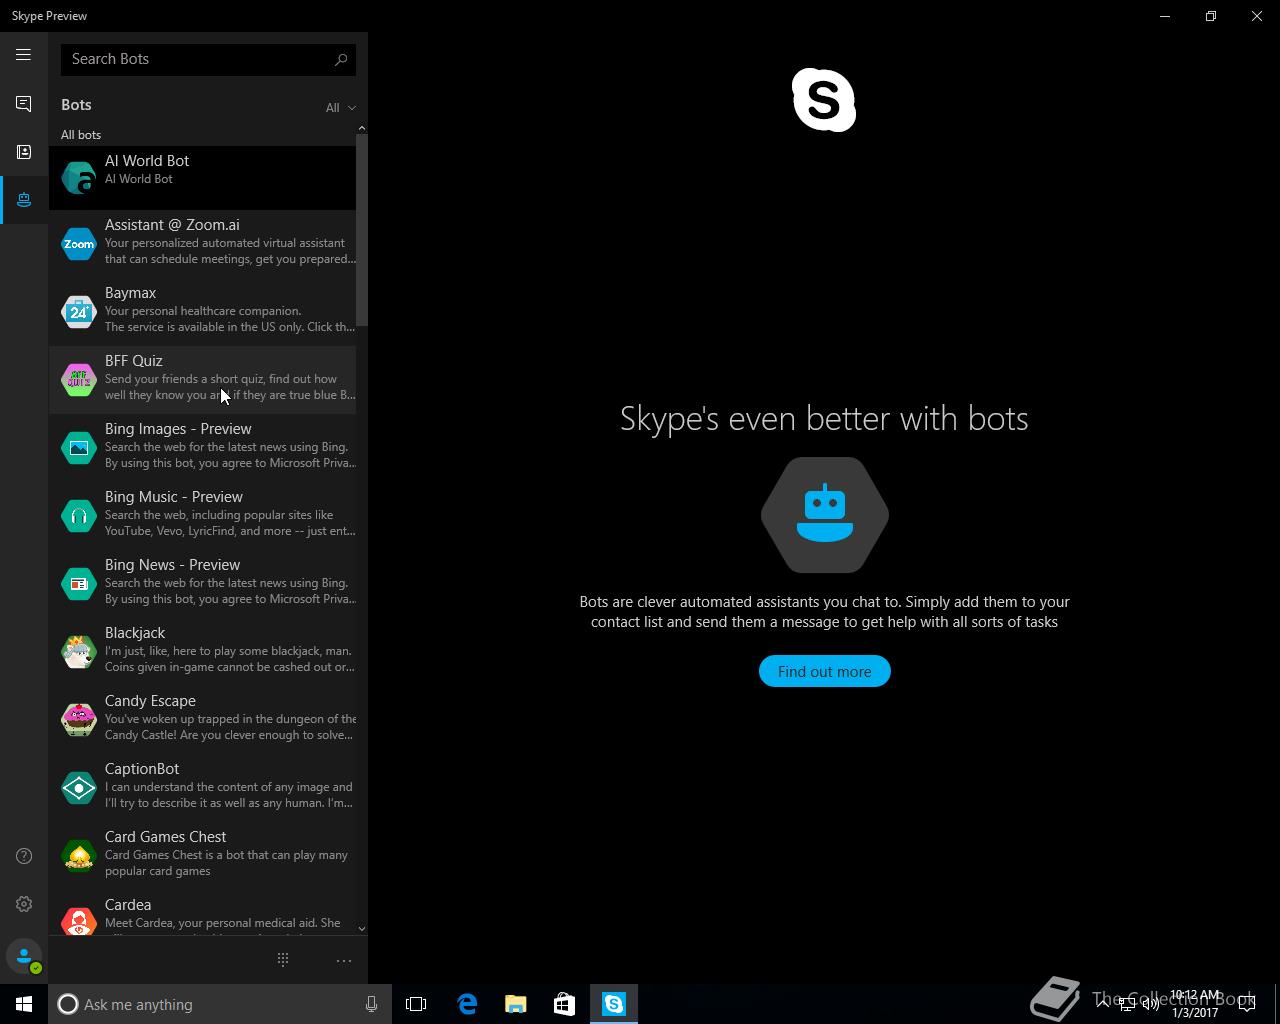Click Find out more button

point(825,671)
